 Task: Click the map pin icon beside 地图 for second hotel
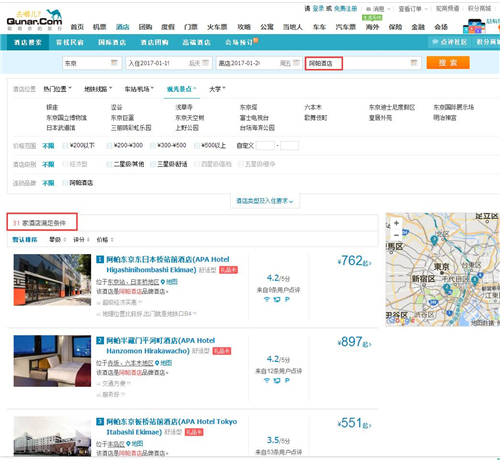coord(157,363)
